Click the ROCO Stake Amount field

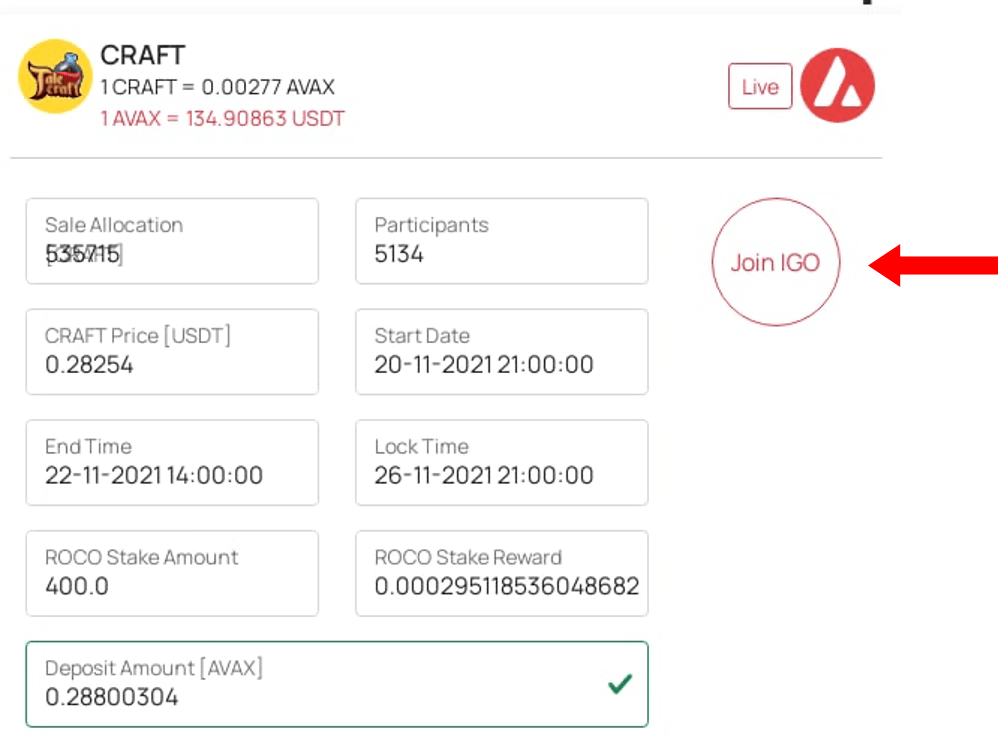(x=172, y=574)
